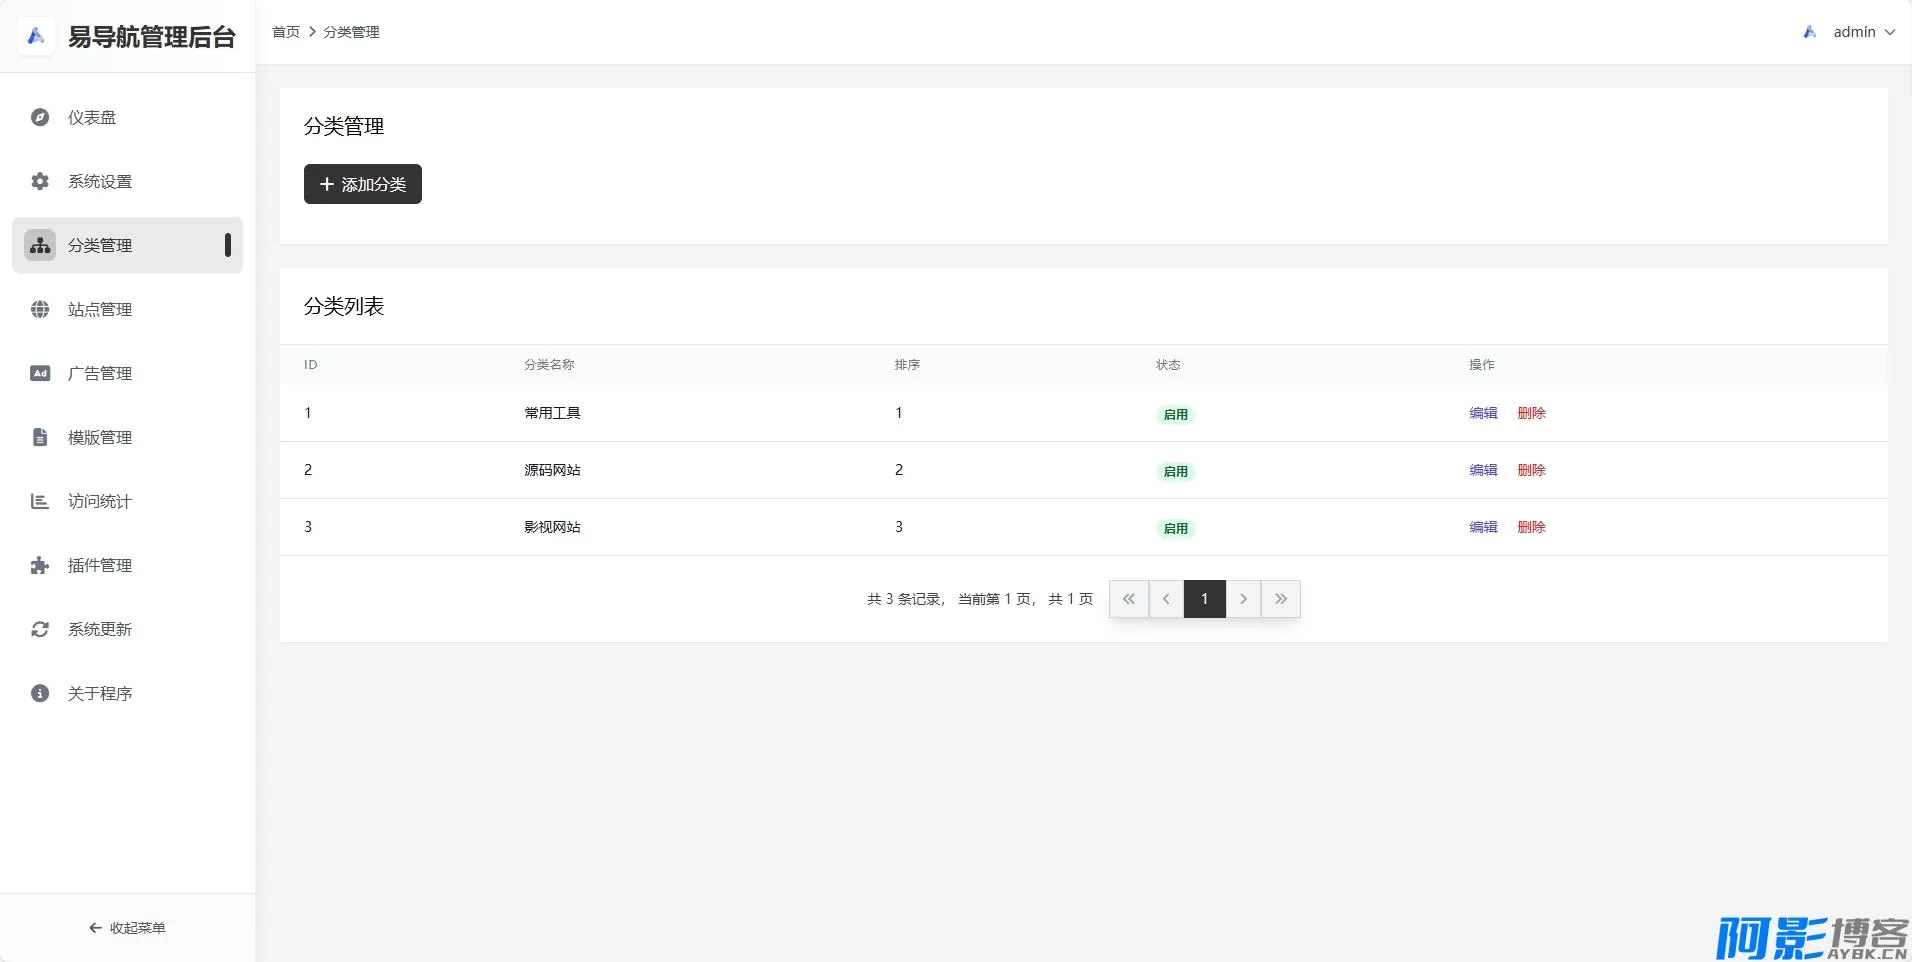Click the globe icon for site management
Screen dimensions: 1912x962
tap(40, 309)
